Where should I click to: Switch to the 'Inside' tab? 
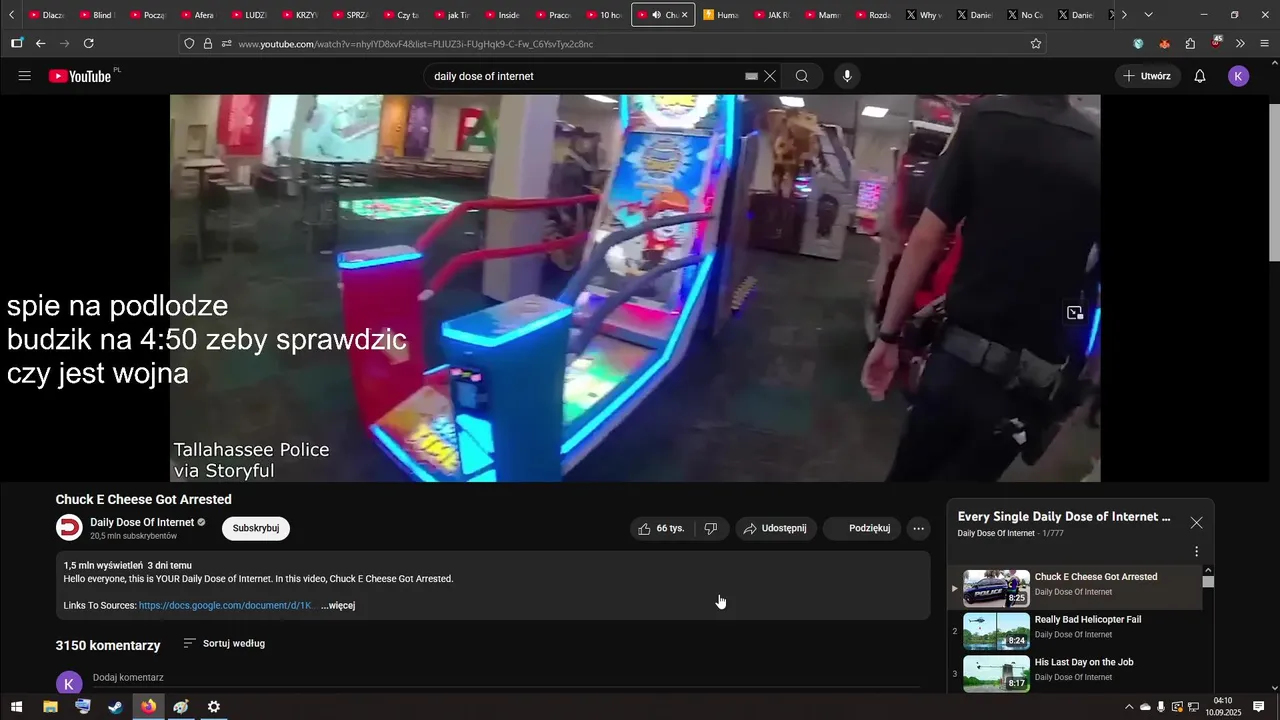(x=502, y=15)
